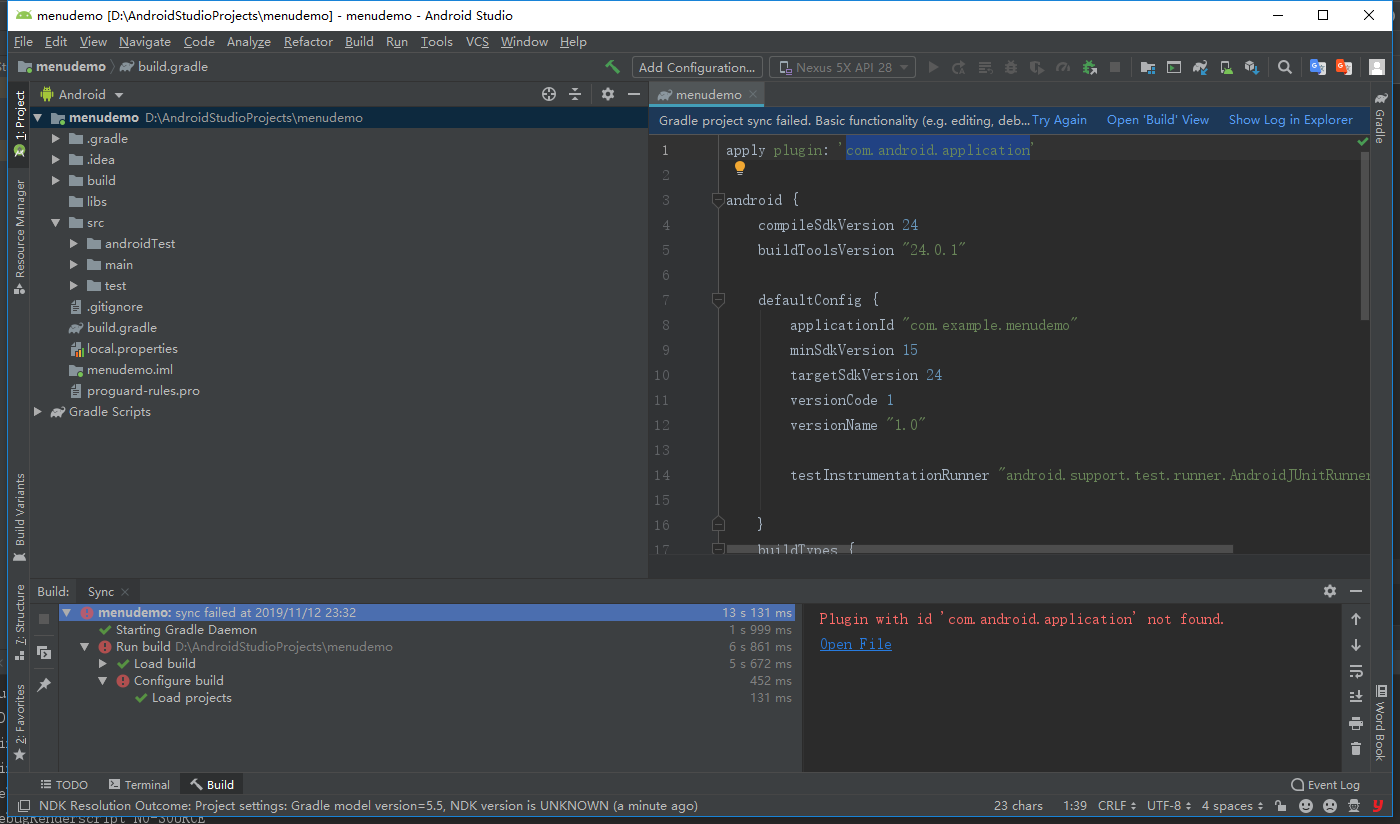
Task: Open Project panel gear settings
Action: [x=608, y=94]
